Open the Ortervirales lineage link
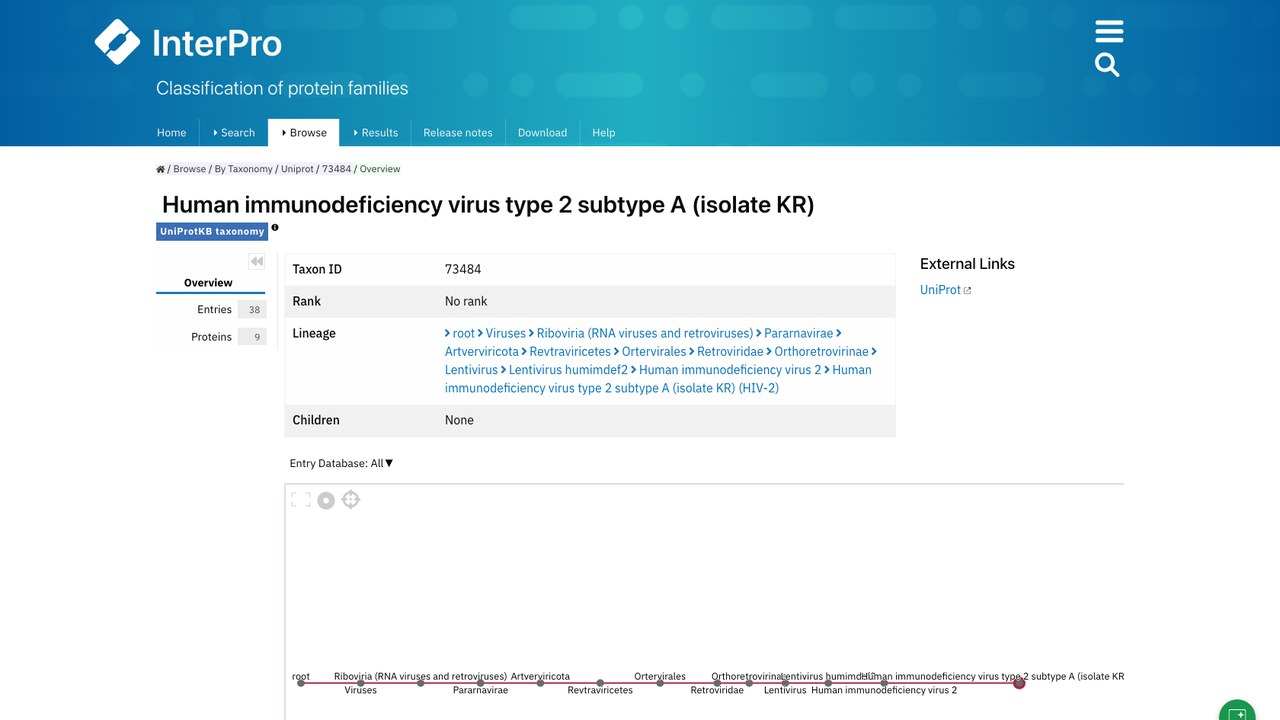 pyautogui.click(x=654, y=351)
